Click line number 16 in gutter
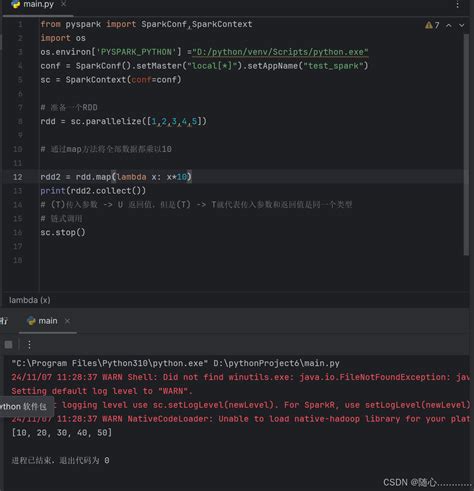This screenshot has height=491, width=474. [x=18, y=233]
